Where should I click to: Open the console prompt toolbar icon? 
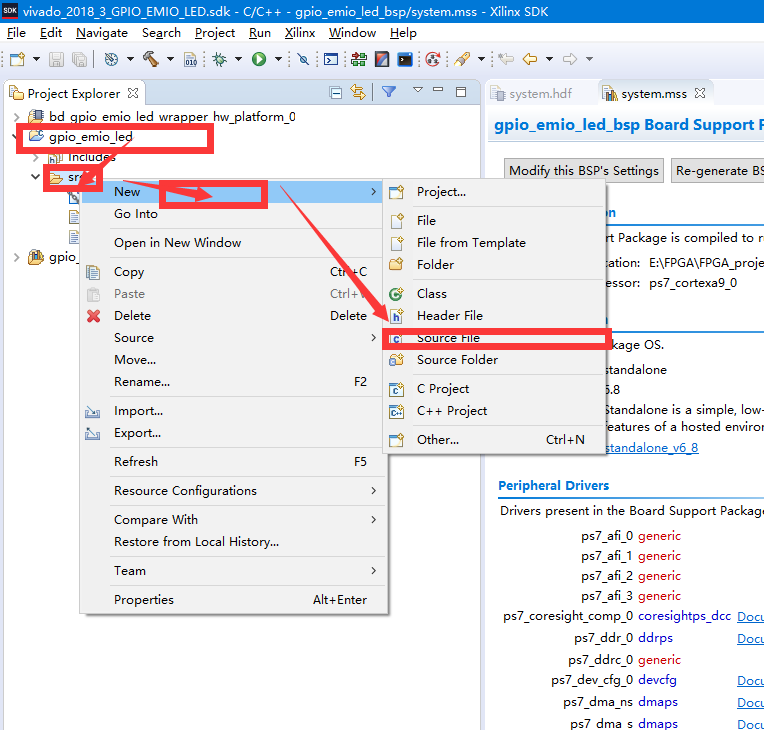[x=331, y=59]
